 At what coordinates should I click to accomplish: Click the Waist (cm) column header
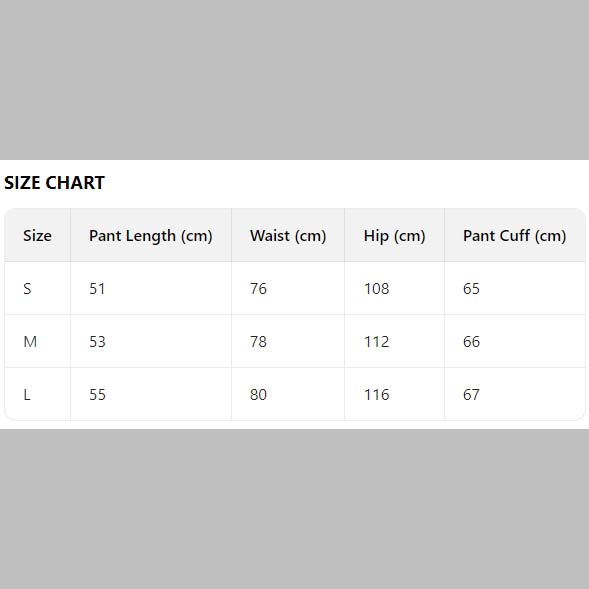pyautogui.click(x=288, y=236)
